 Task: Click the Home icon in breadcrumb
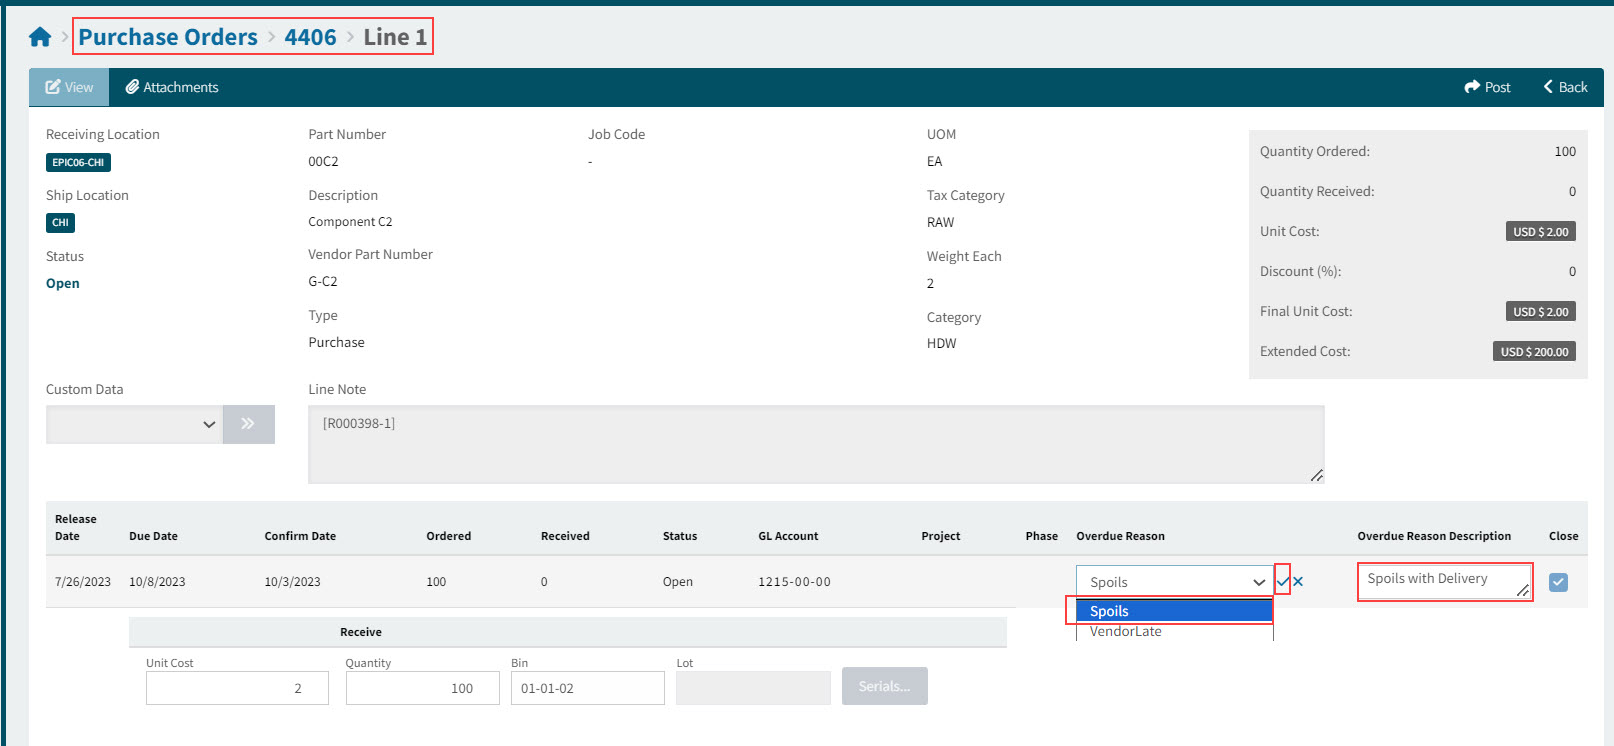click(40, 37)
